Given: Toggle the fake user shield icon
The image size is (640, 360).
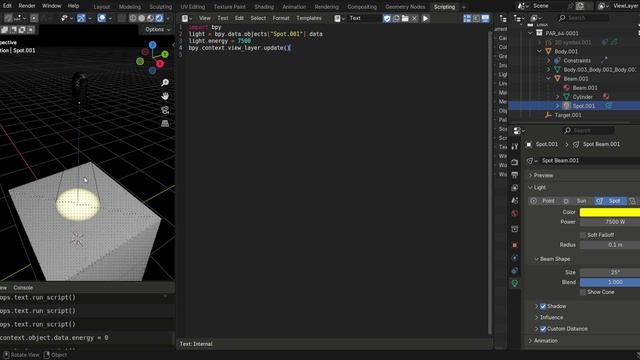Looking at the screenshot, I should (387, 18).
